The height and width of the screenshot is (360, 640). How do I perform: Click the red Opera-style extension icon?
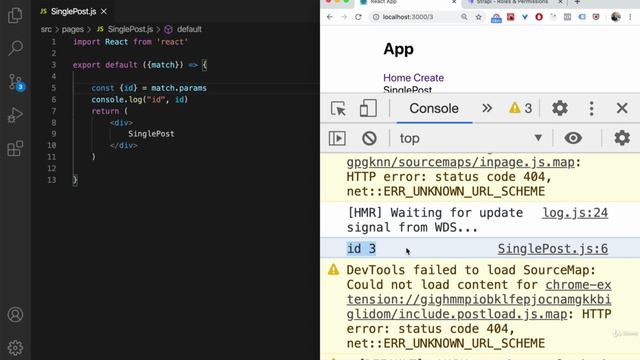539,17
